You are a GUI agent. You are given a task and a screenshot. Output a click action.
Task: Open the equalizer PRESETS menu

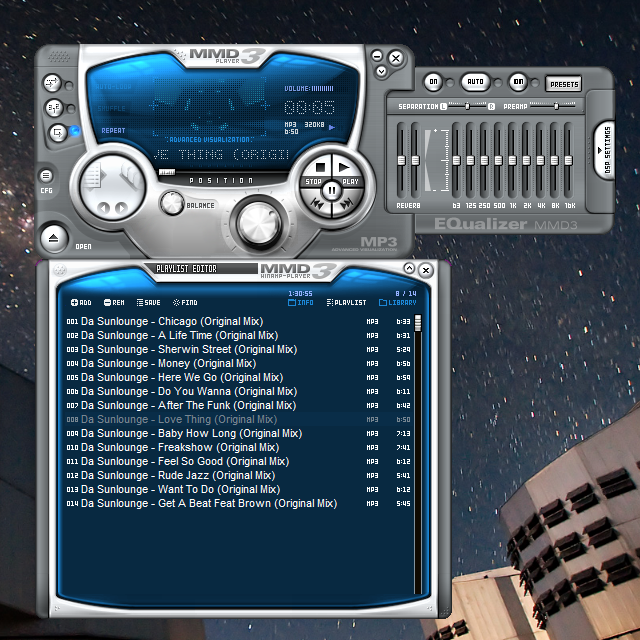point(564,84)
